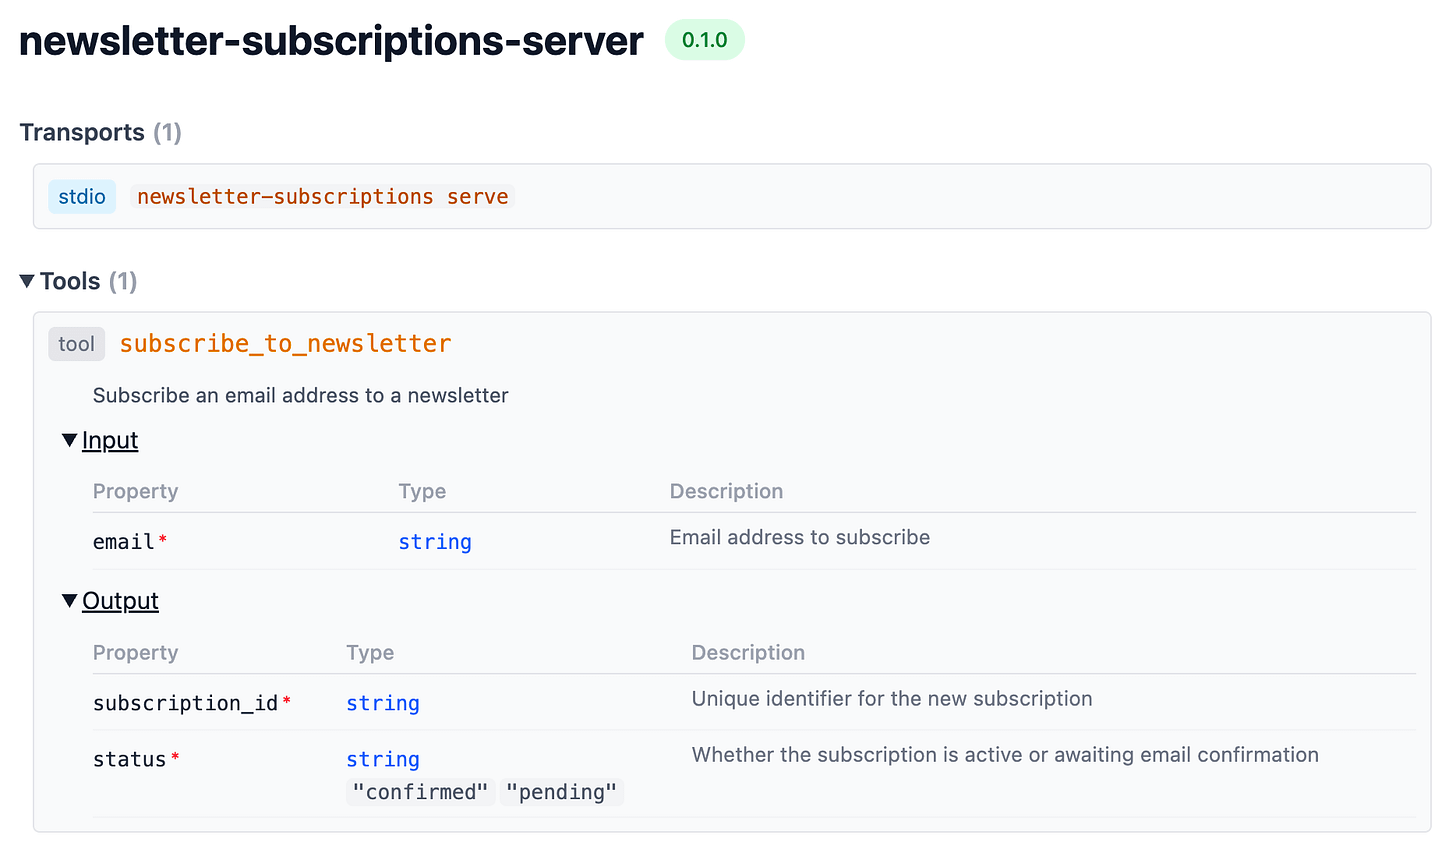Click the string type for status

pyautogui.click(x=383, y=760)
